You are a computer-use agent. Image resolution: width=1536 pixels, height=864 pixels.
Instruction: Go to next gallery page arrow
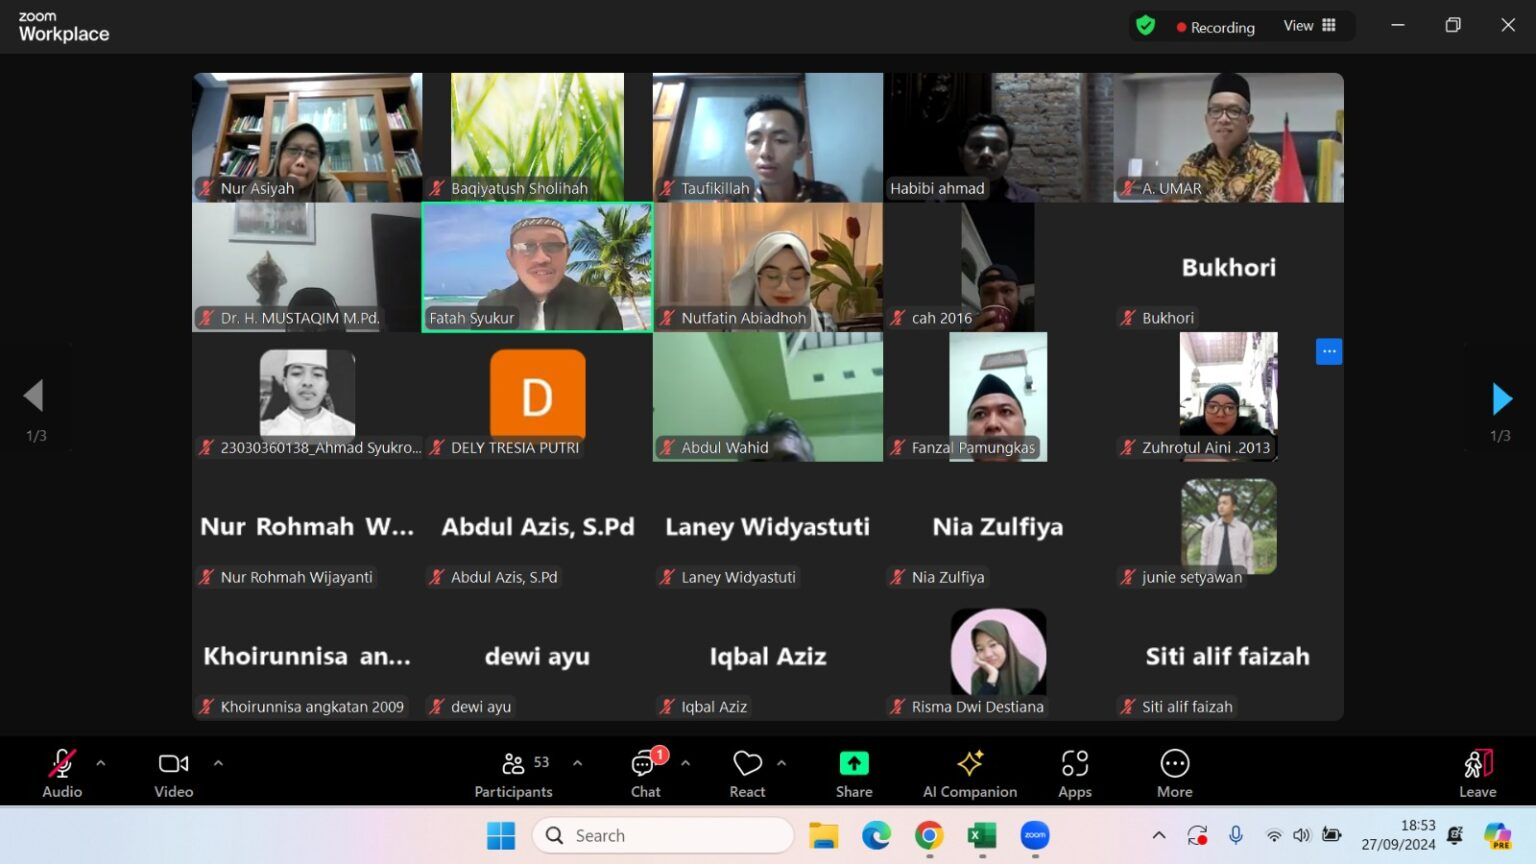tap(1501, 399)
